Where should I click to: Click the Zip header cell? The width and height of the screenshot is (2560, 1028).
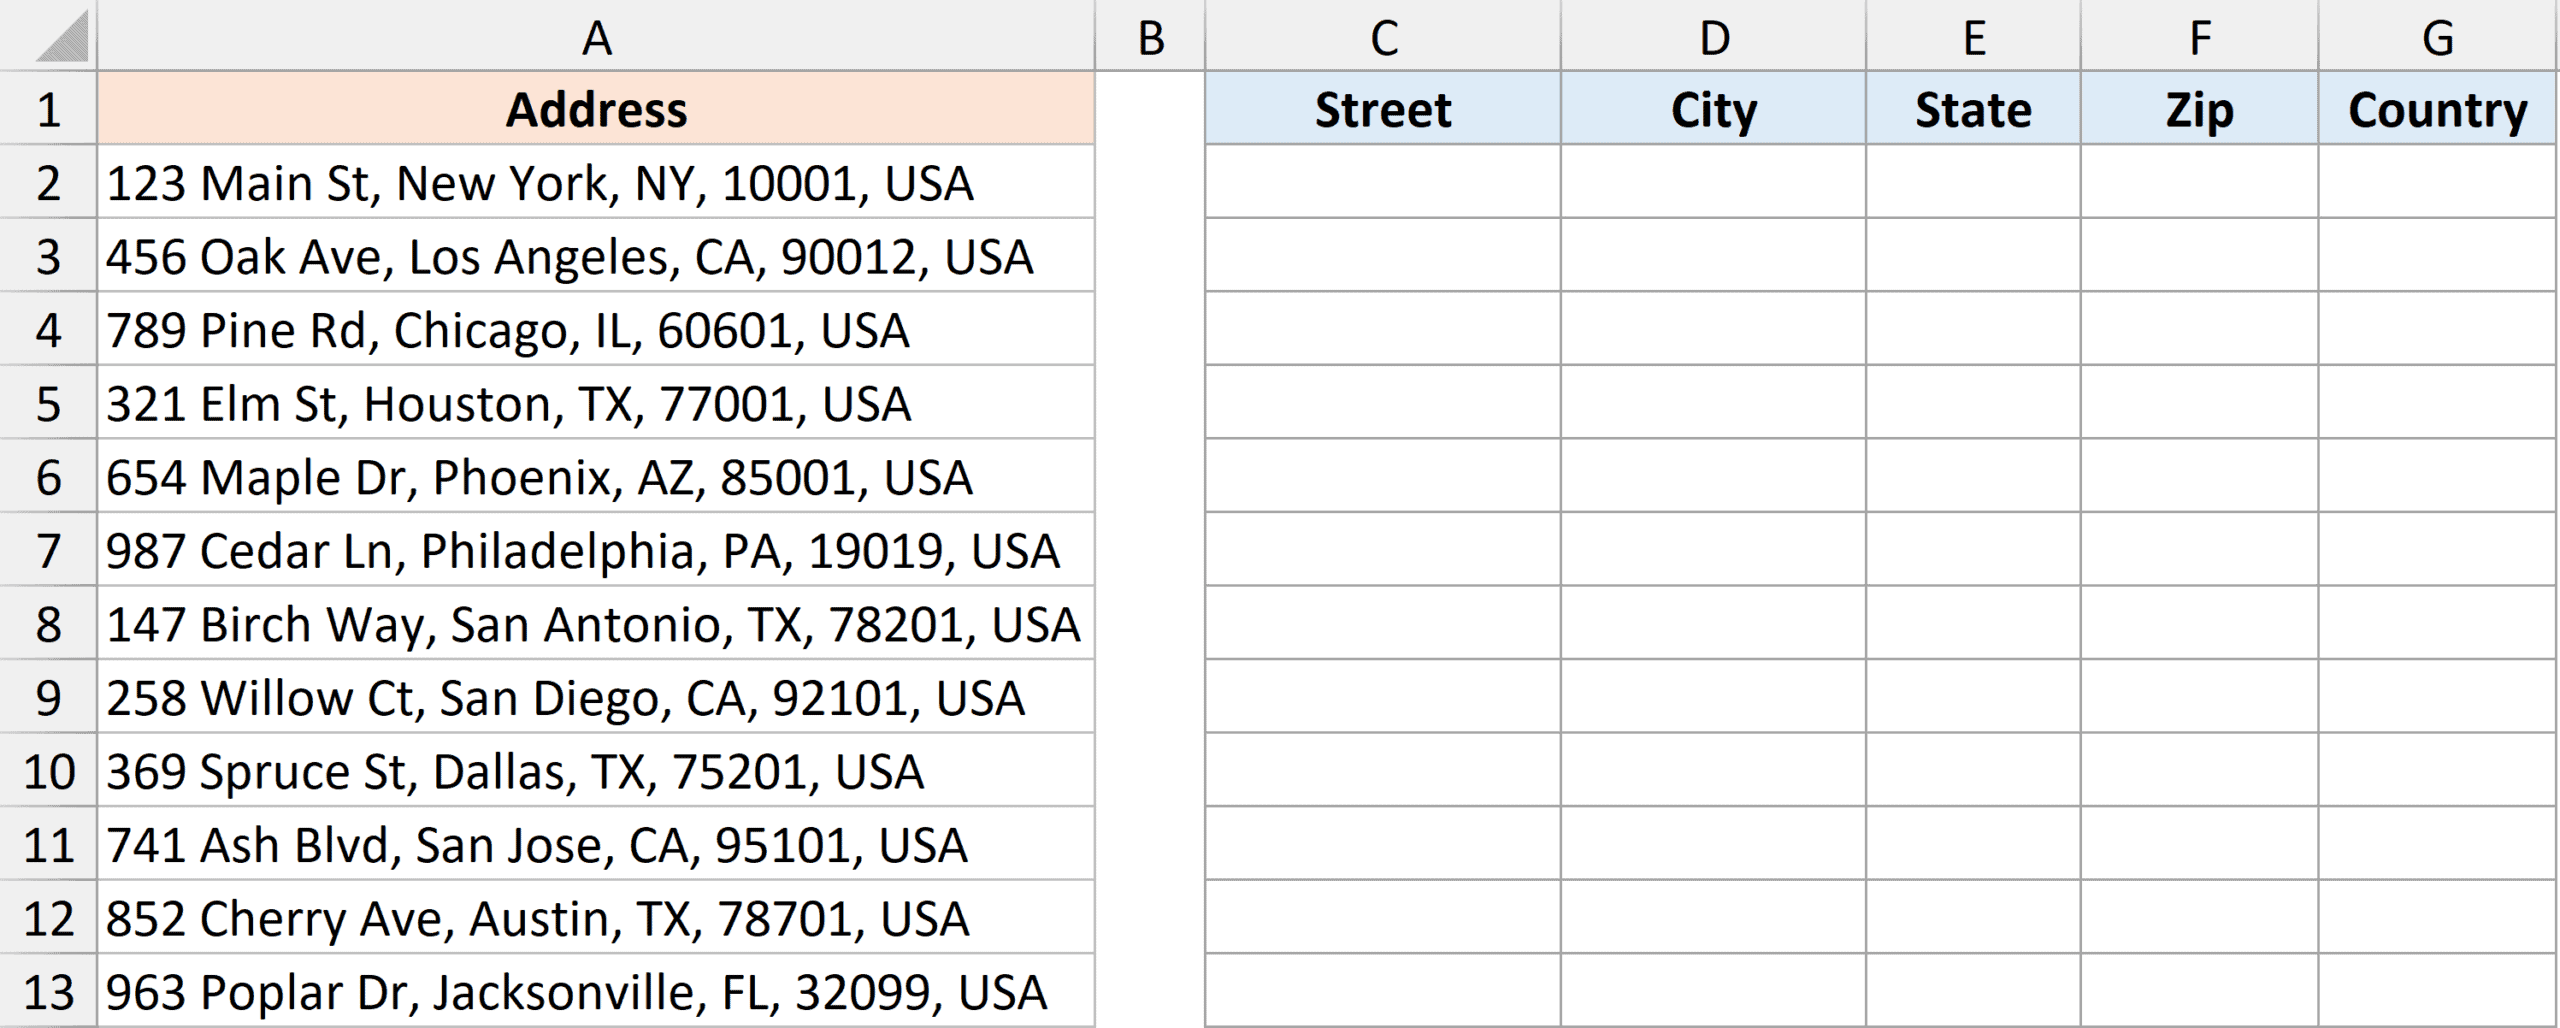click(2196, 109)
